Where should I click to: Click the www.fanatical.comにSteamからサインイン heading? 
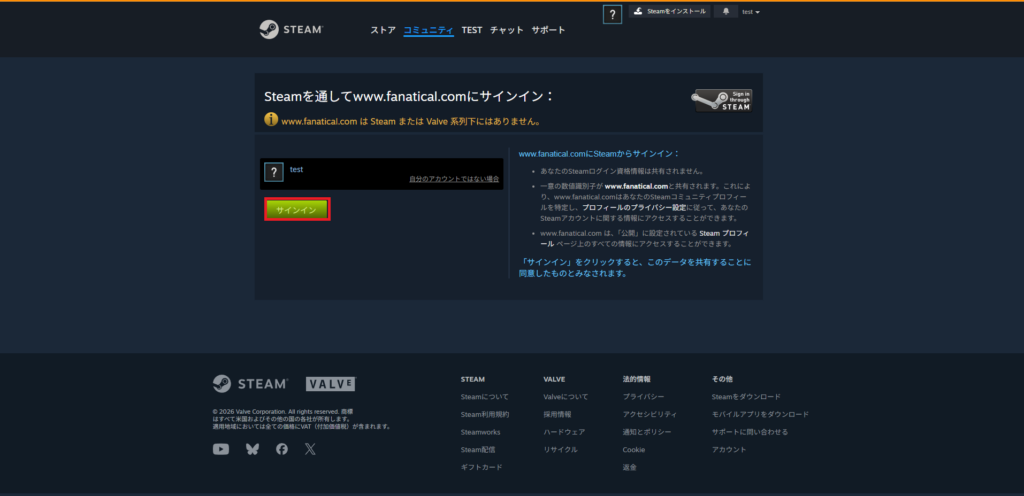click(599, 154)
